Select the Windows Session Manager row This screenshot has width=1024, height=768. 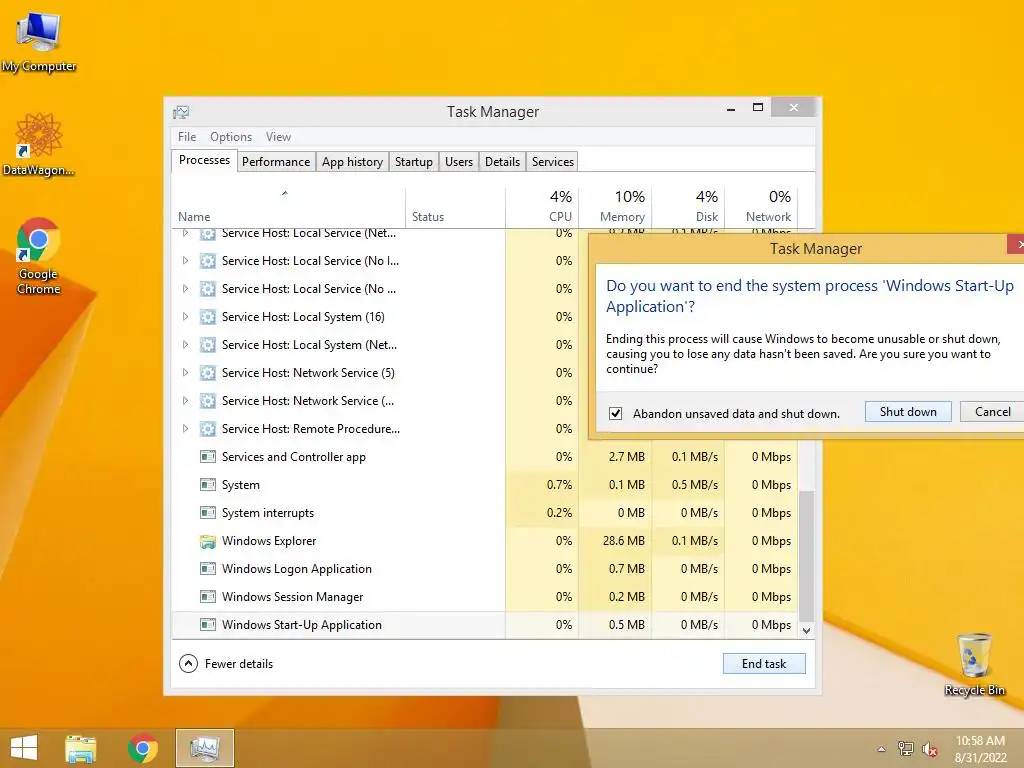coord(485,597)
